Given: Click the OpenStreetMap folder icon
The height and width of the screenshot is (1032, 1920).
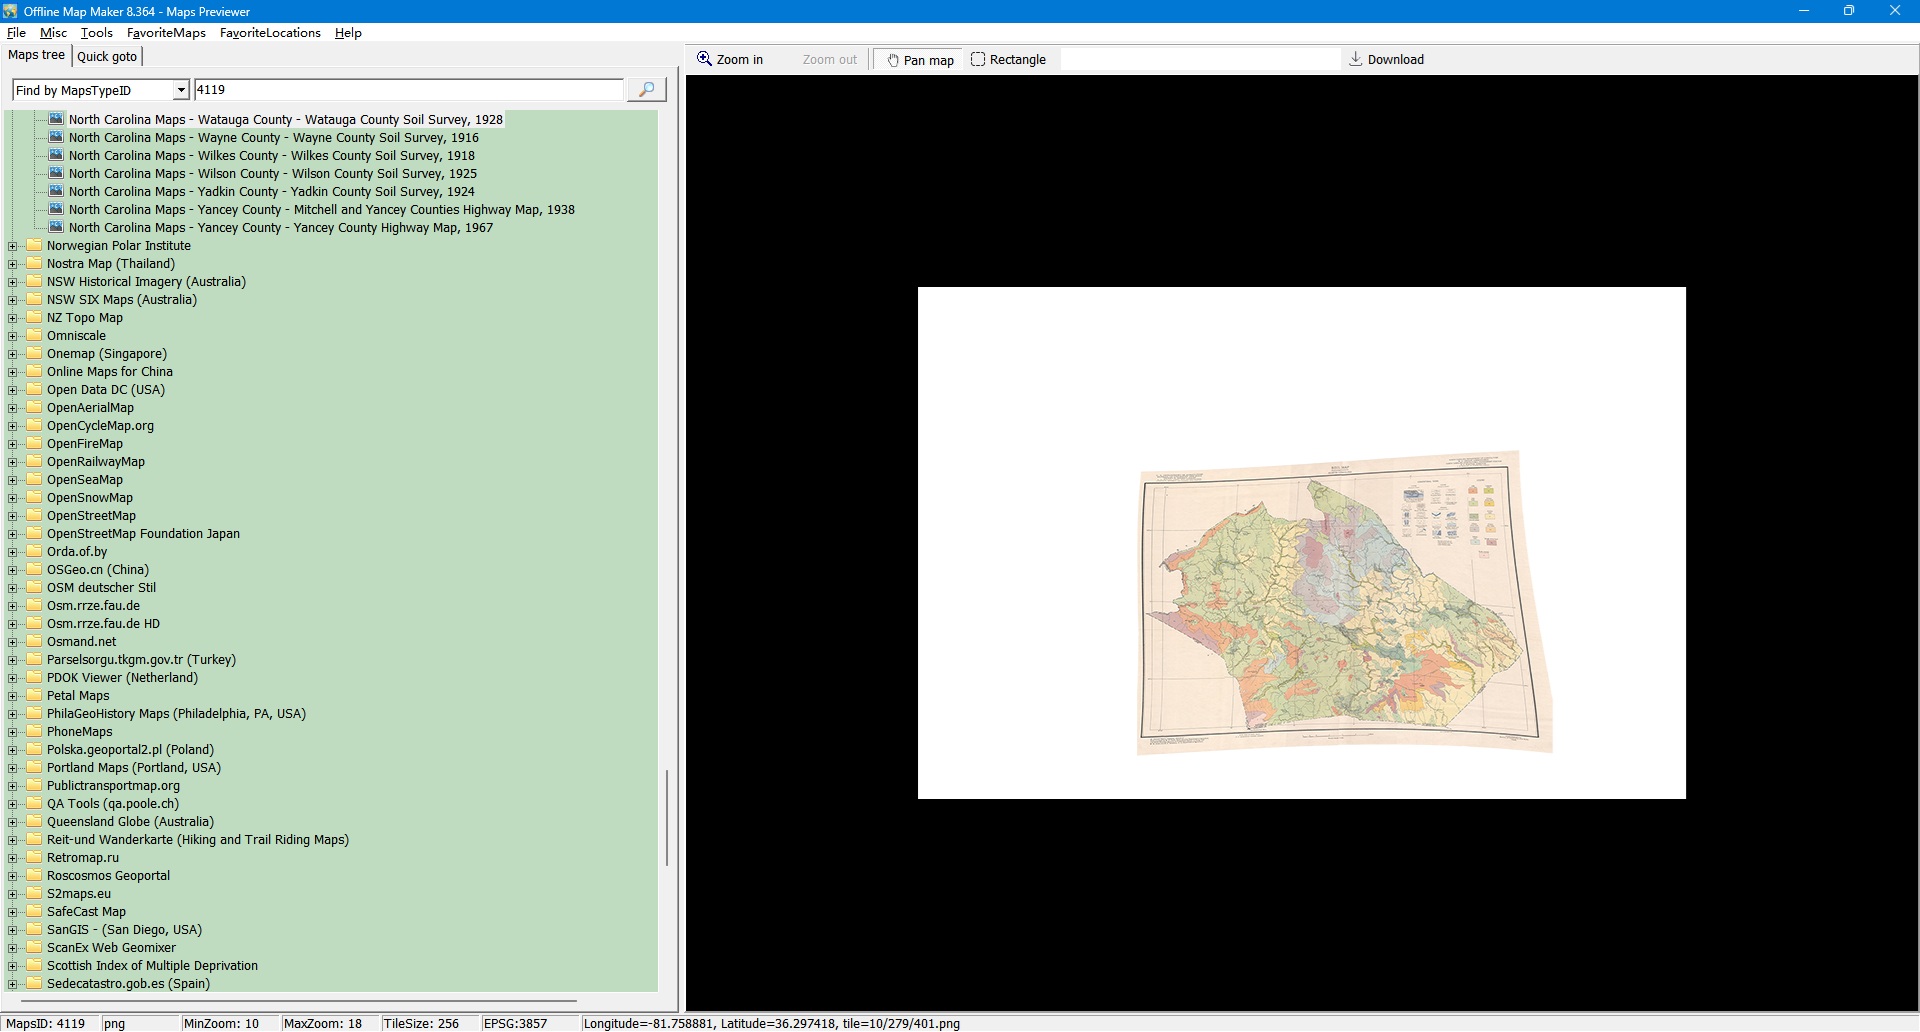Looking at the screenshot, I should pos(35,516).
